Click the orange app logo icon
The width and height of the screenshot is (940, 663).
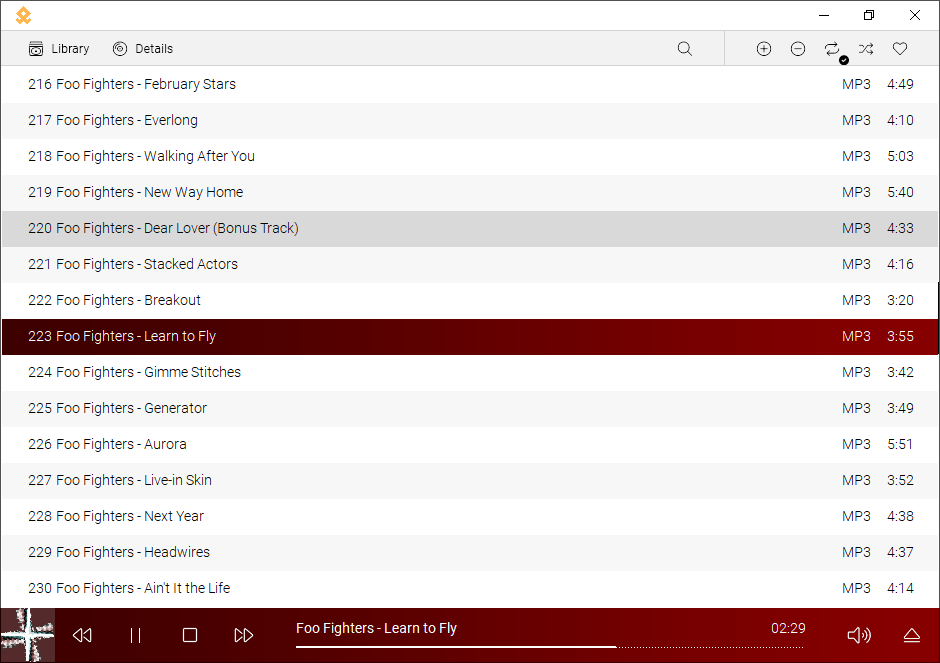pyautogui.click(x=23, y=15)
